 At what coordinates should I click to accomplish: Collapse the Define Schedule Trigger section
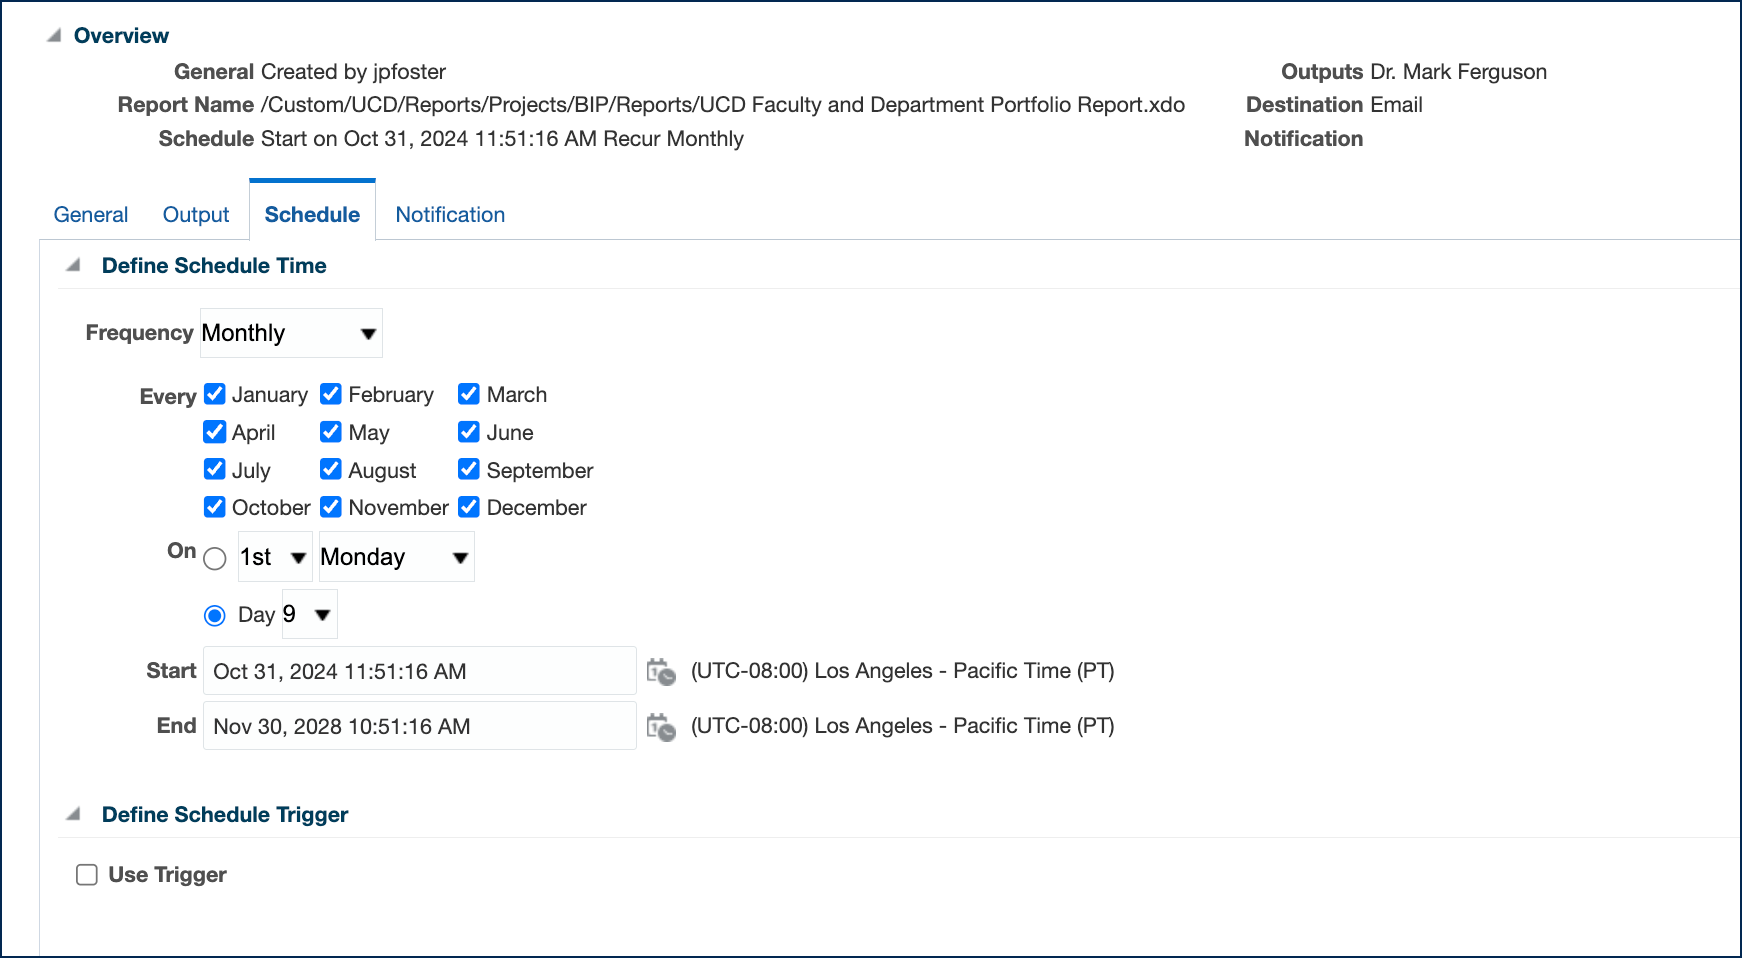(73, 815)
